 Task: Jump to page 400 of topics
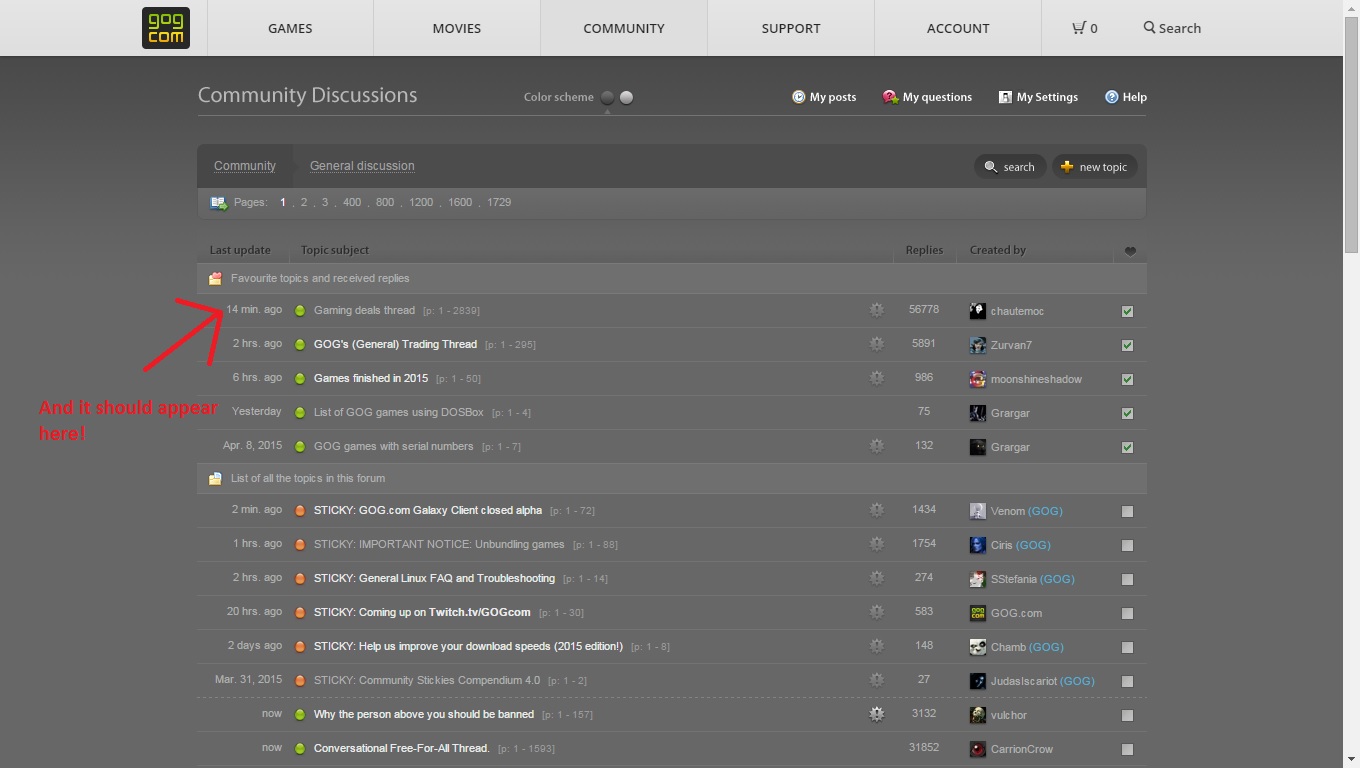pyautogui.click(x=352, y=202)
